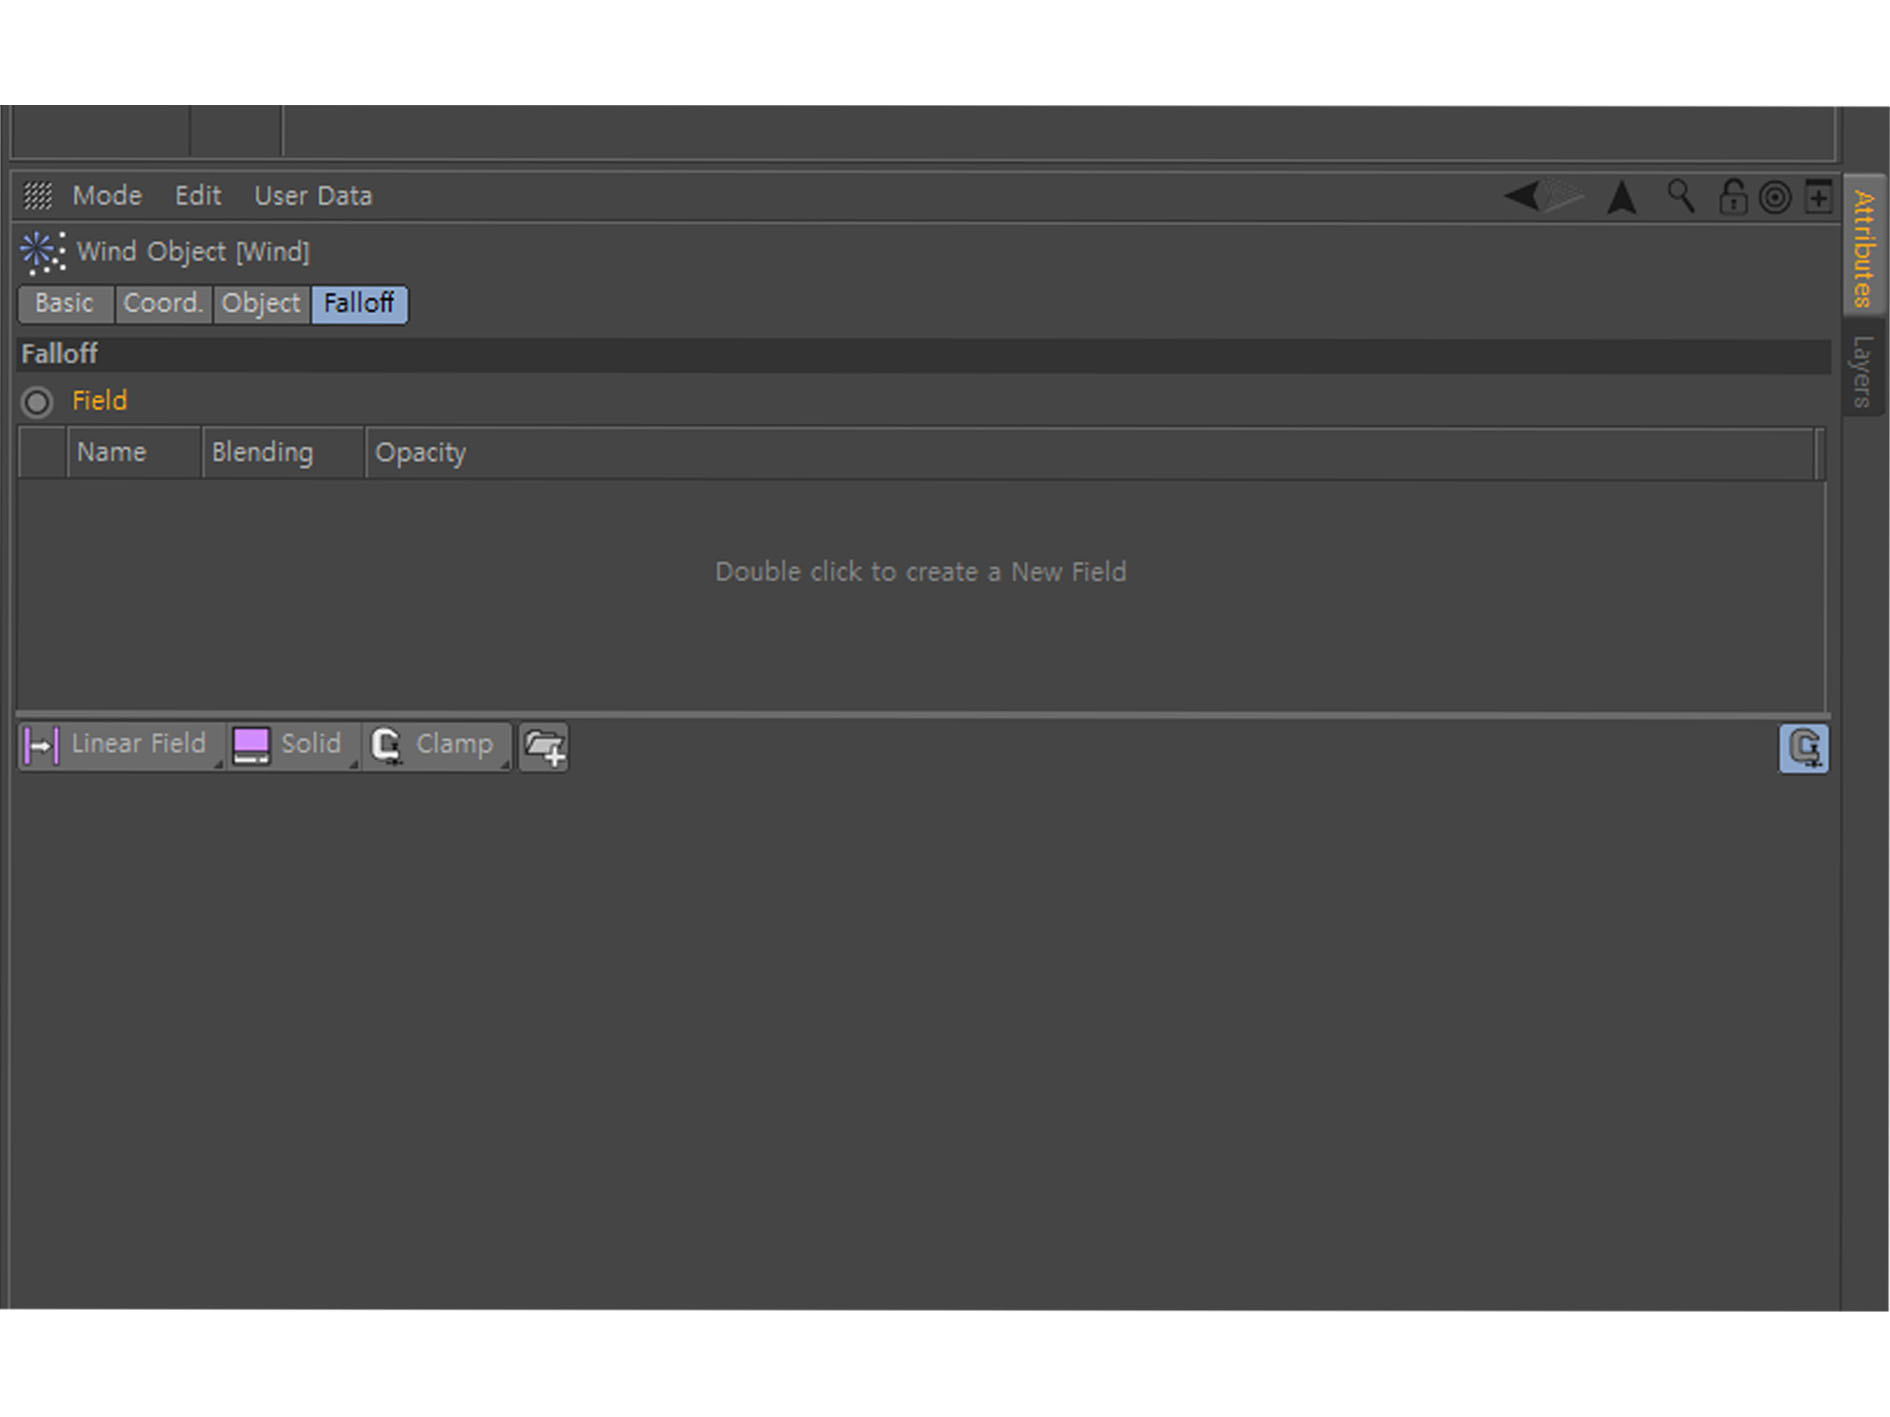The width and height of the screenshot is (1890, 1417).
Task: Open the Solid layer dropdown button
Action: point(292,746)
